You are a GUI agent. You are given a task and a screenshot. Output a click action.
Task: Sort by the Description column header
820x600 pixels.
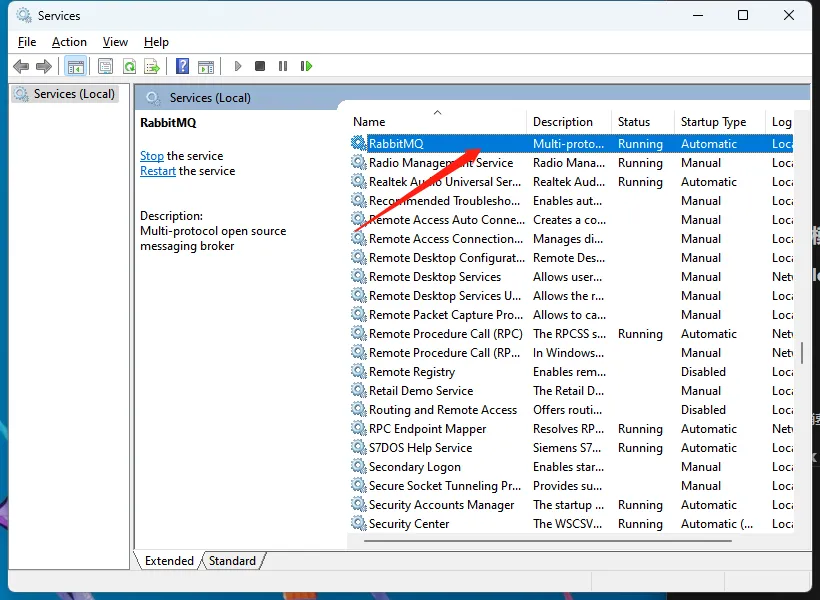(569, 122)
